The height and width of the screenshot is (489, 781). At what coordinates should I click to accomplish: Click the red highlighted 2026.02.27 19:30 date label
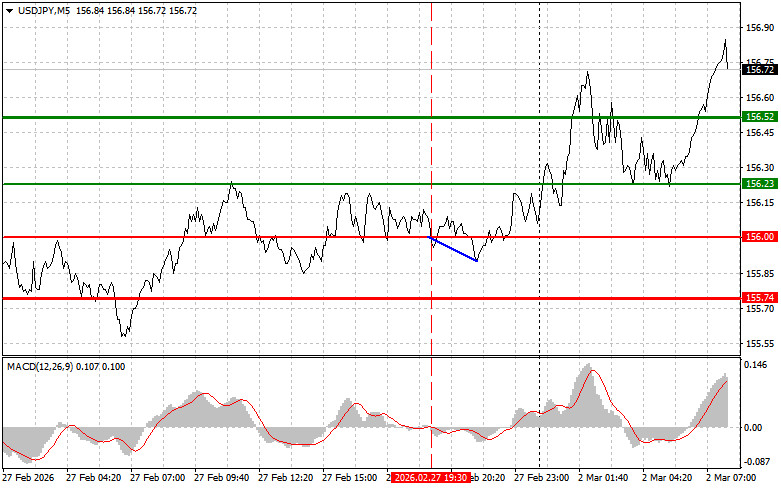(x=430, y=479)
